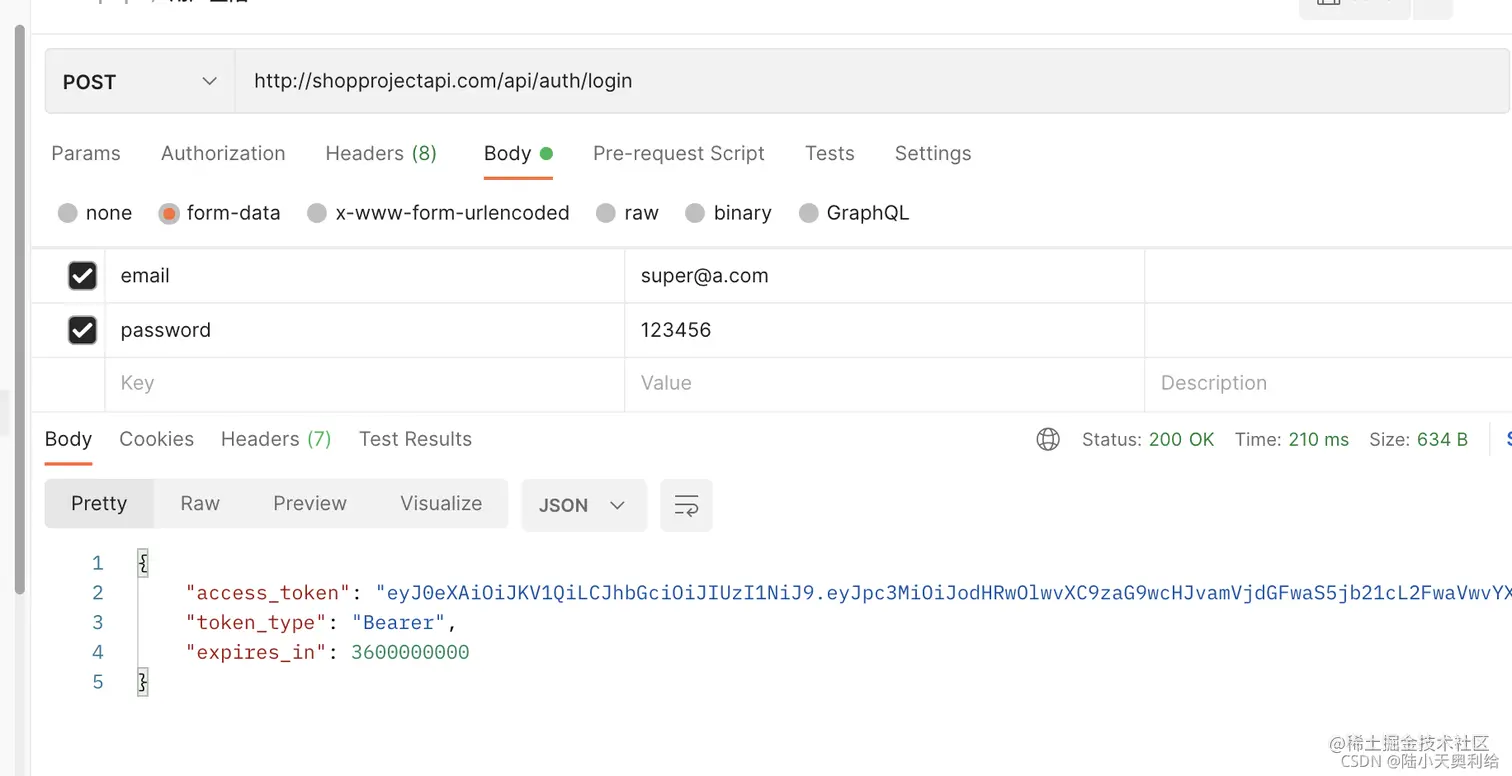Select the binary body type

coord(729,213)
